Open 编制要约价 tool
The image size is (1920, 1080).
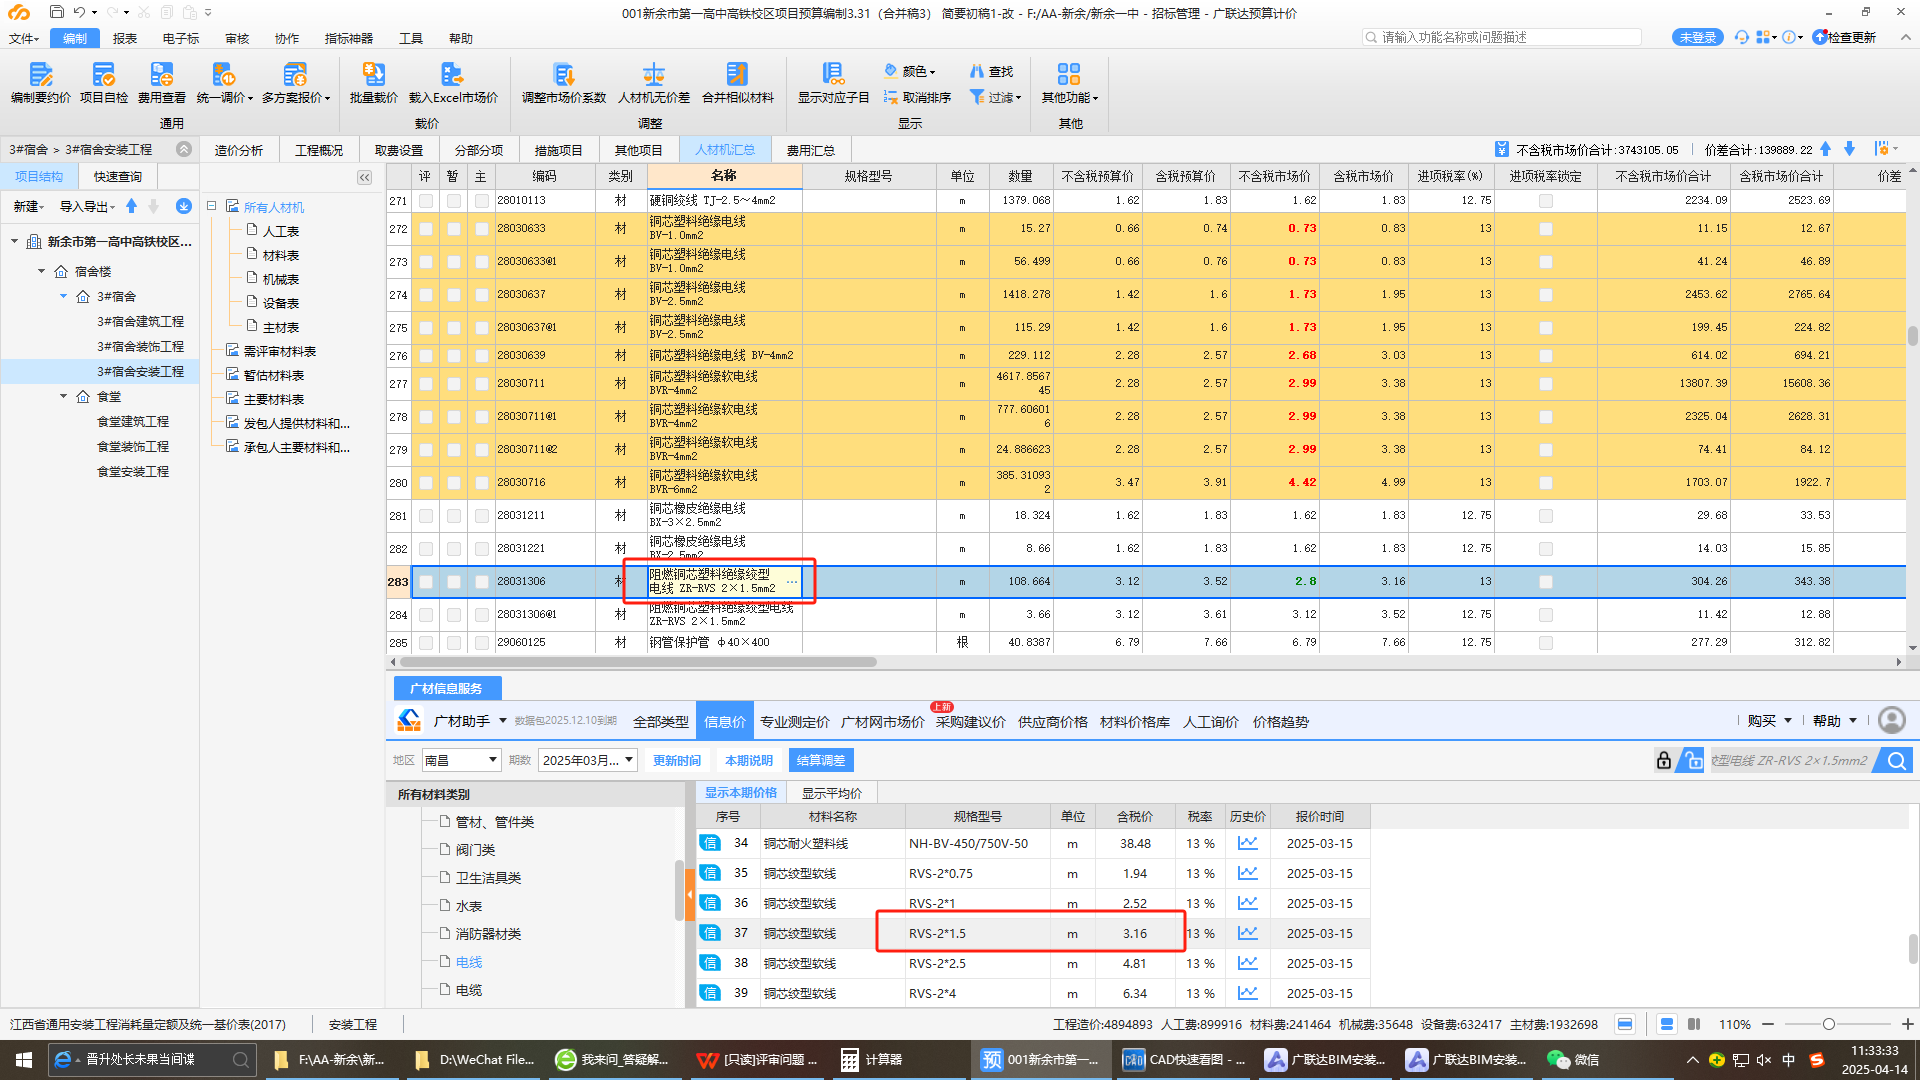[40, 82]
